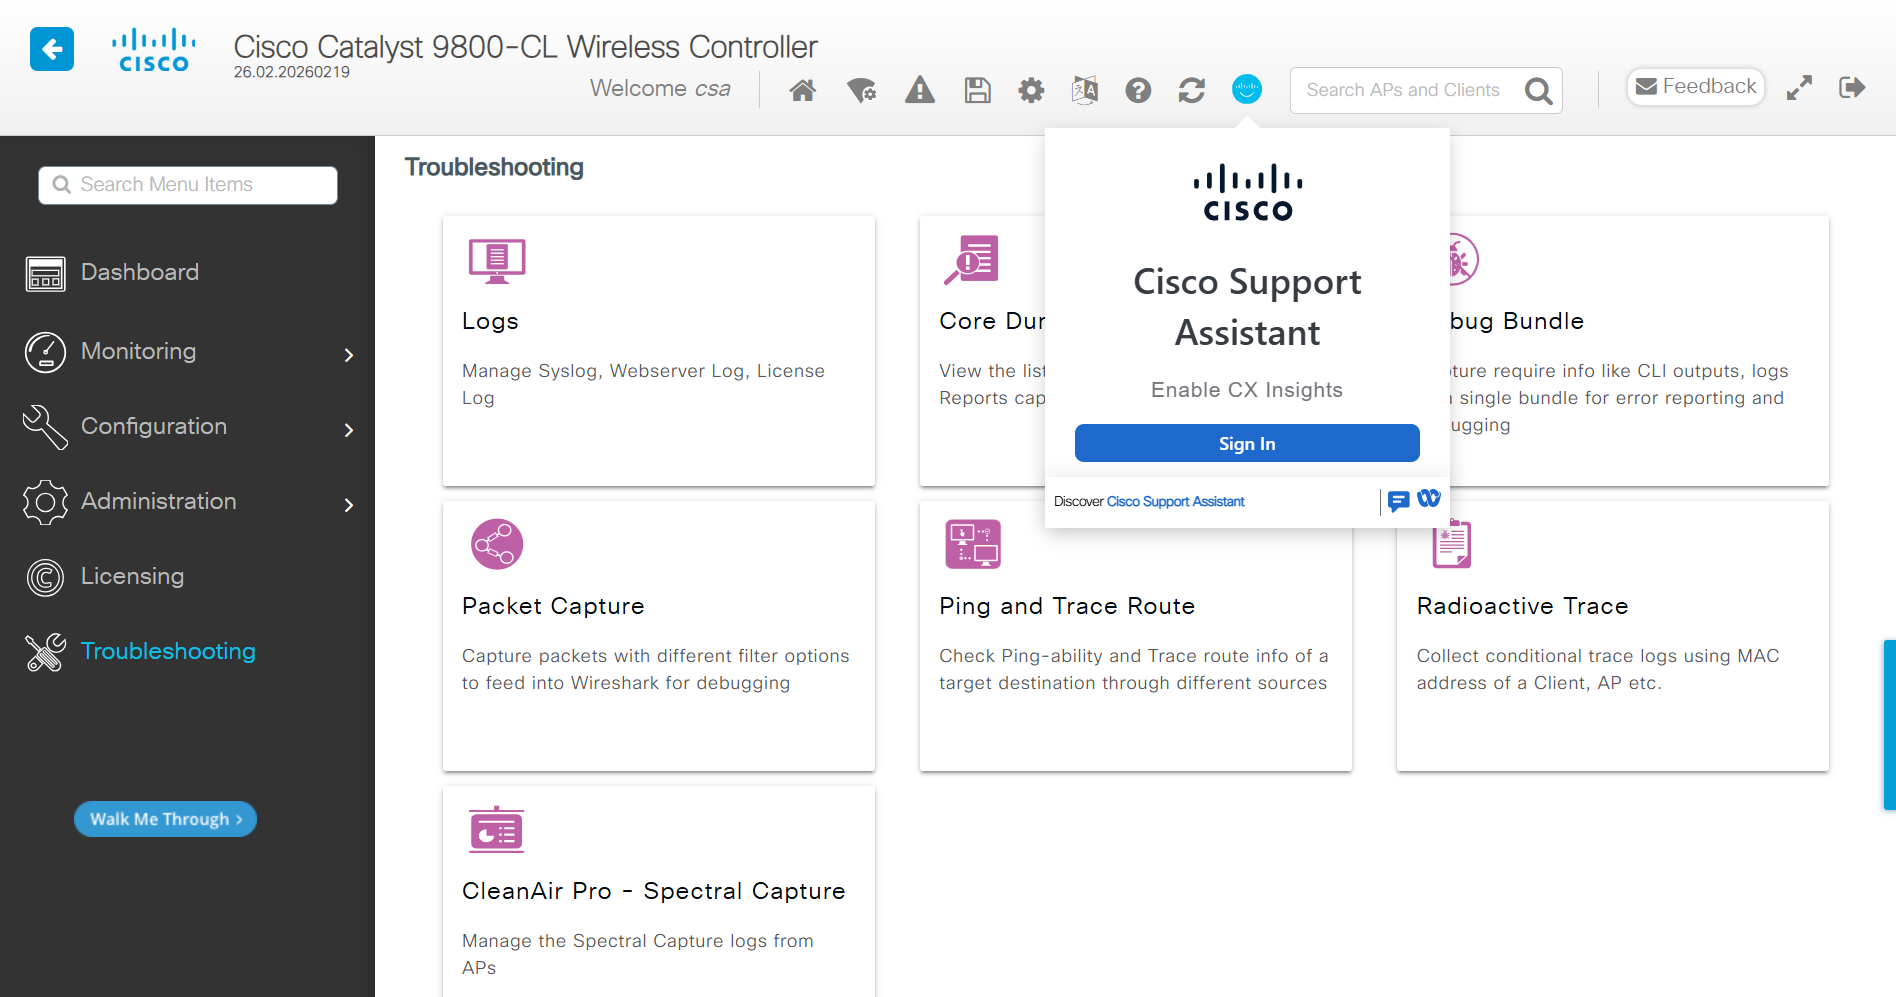Screen dimensions: 1896x997
Task: Select Dashboard in the sidebar
Action: point(139,272)
